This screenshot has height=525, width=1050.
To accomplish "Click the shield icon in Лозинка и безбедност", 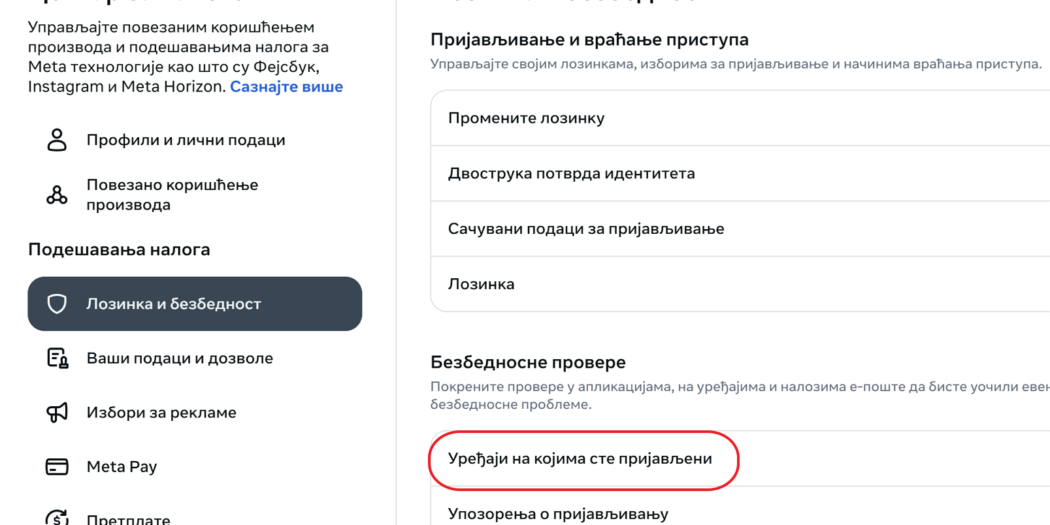I will [57, 304].
